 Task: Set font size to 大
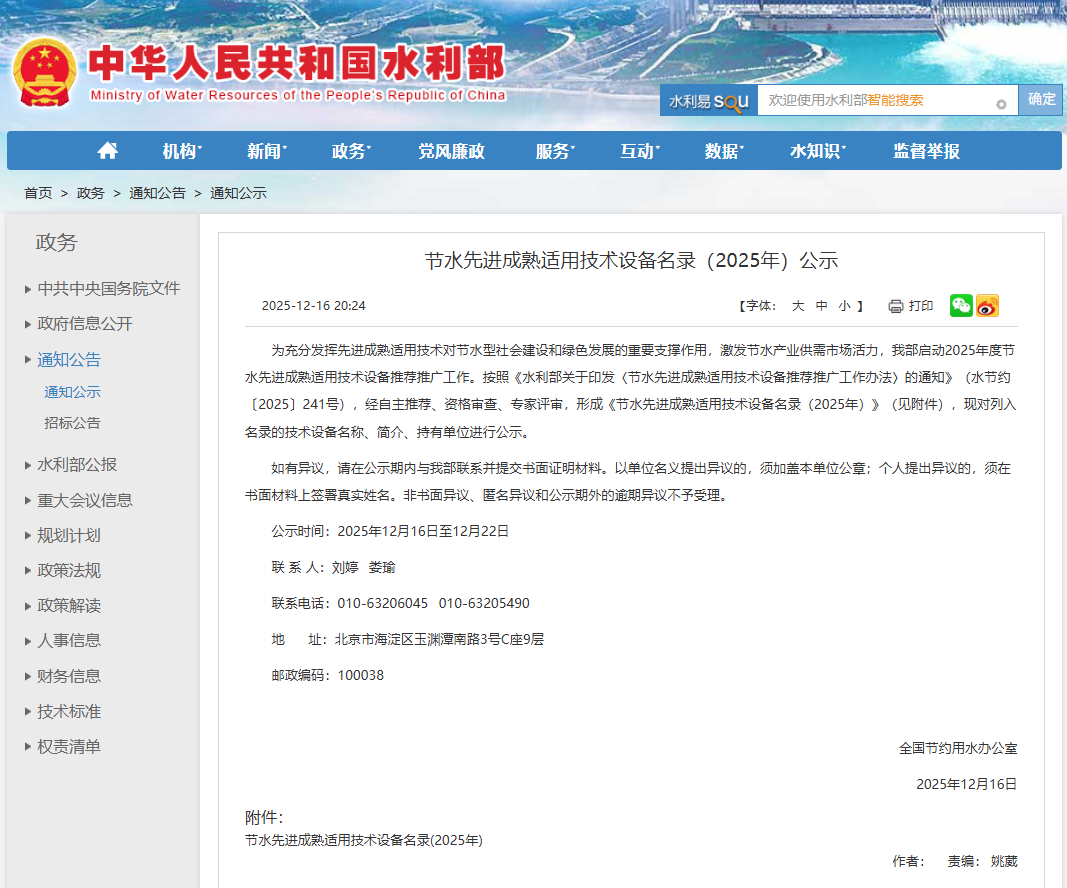(x=798, y=306)
